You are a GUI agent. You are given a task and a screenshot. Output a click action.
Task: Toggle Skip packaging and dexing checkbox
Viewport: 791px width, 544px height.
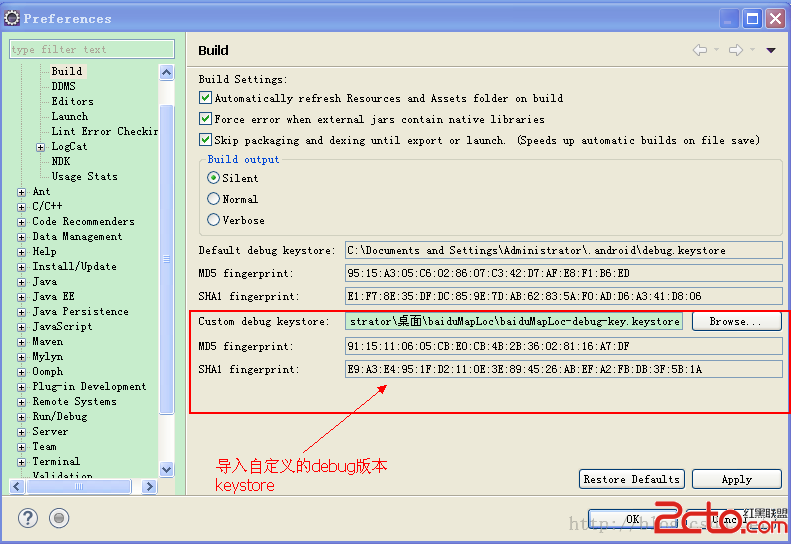point(205,139)
